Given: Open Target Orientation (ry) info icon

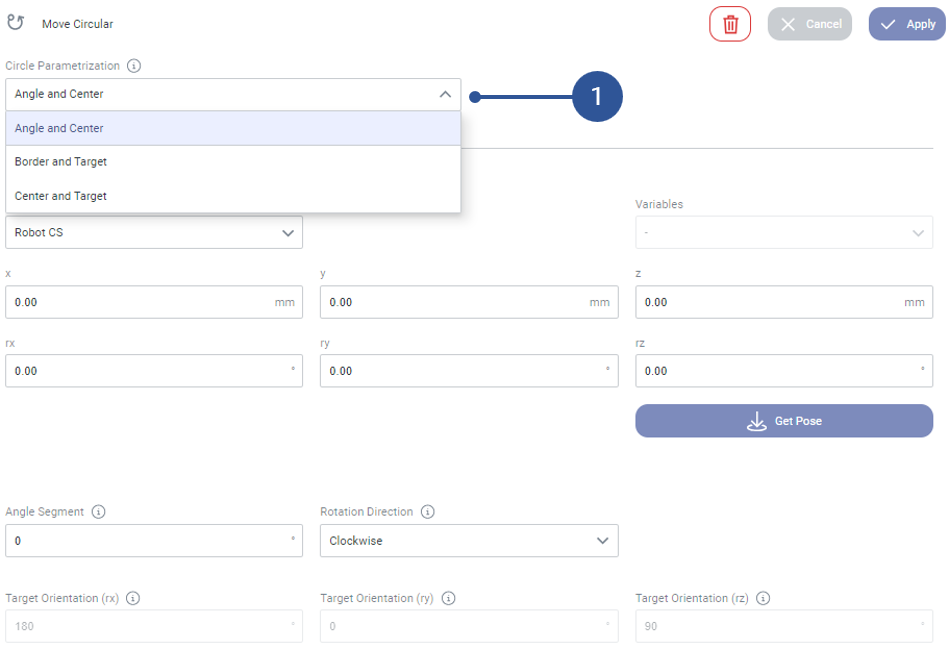Looking at the screenshot, I should point(448,598).
